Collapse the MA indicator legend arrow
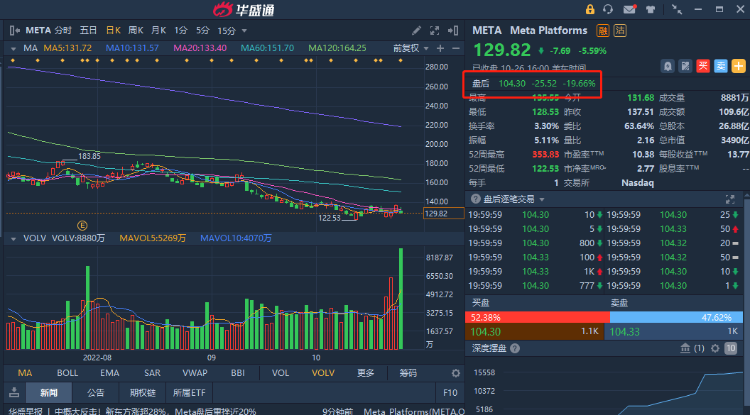Screen dimensions: 750x415 coord(13,48)
